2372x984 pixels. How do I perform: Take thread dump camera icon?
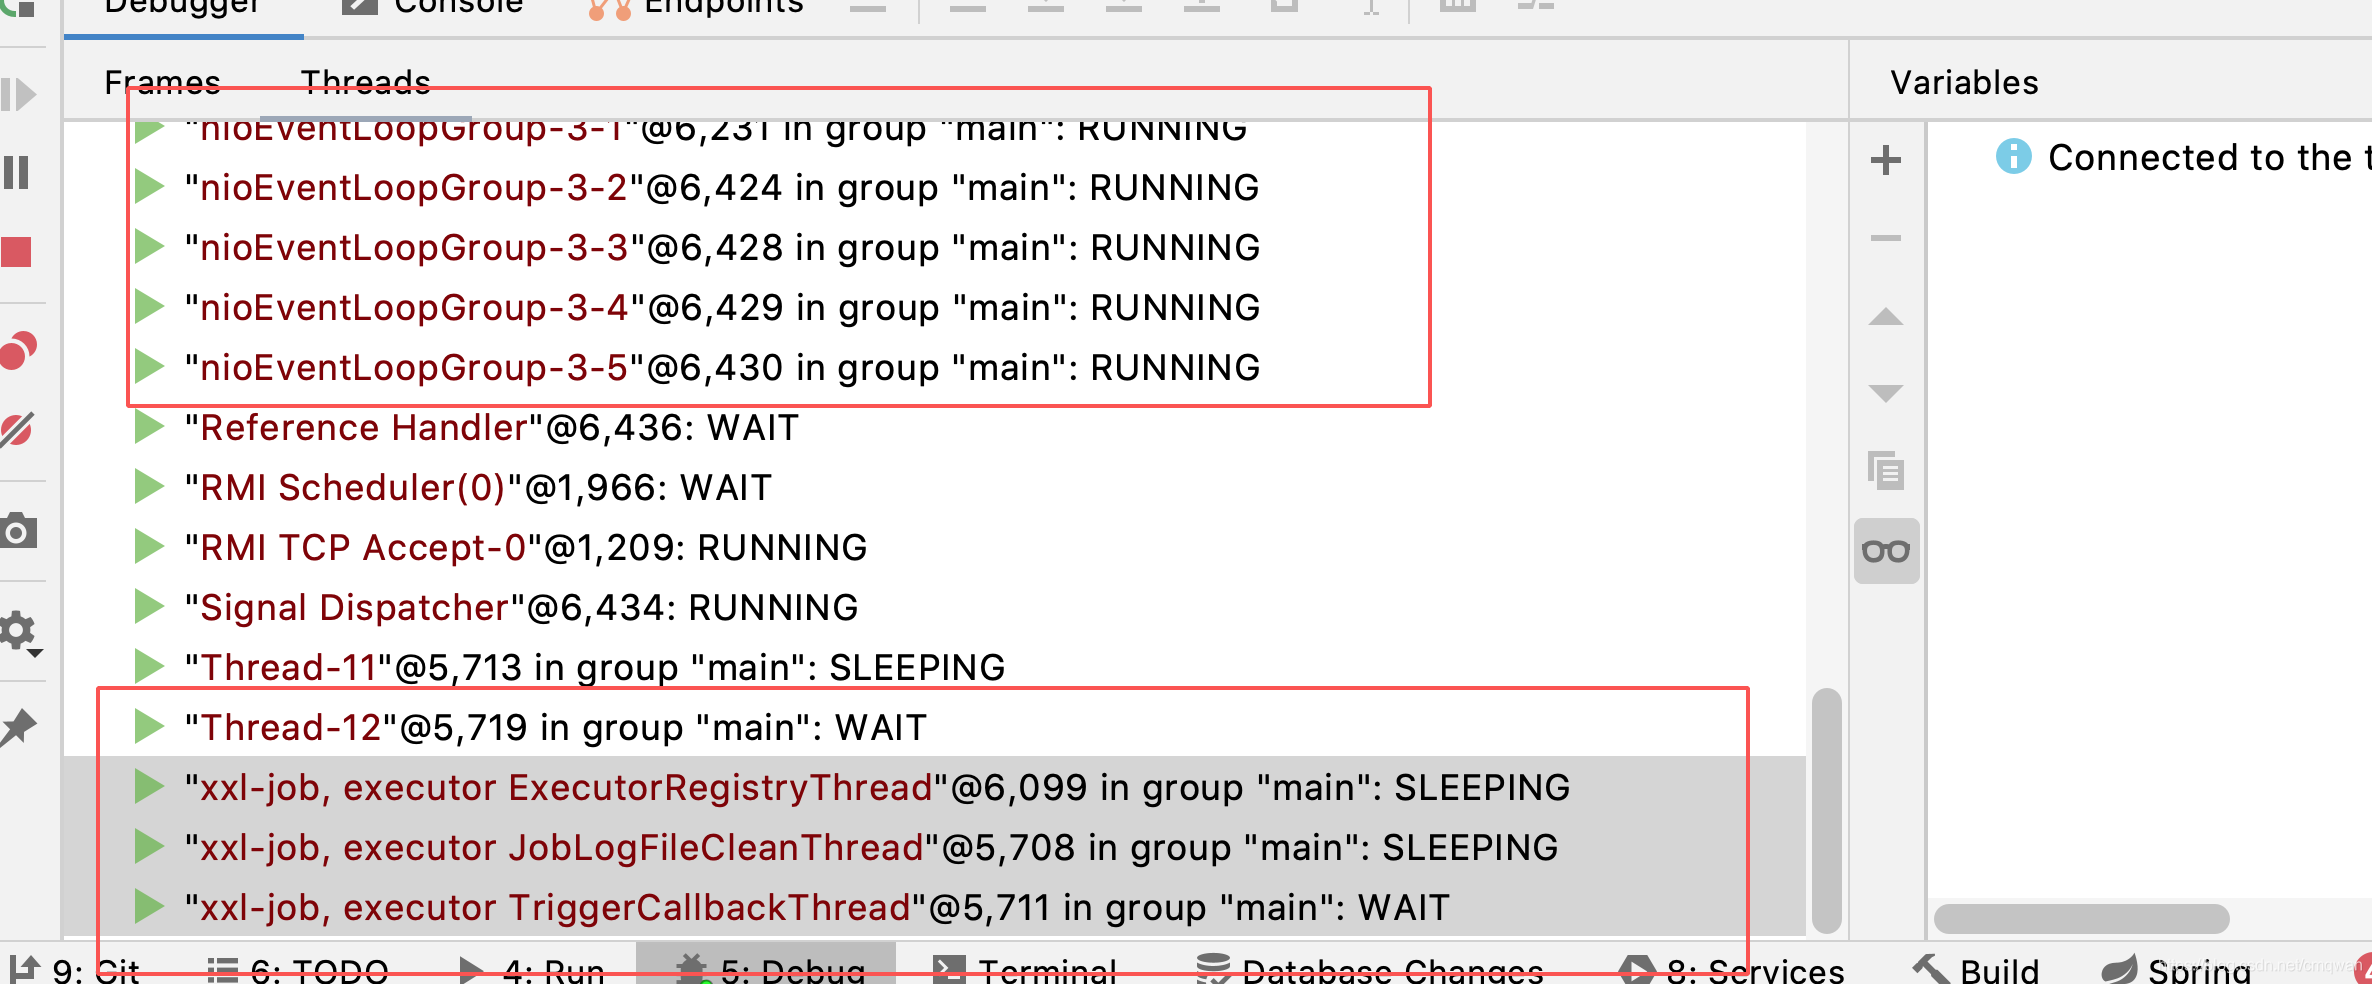point(18,530)
